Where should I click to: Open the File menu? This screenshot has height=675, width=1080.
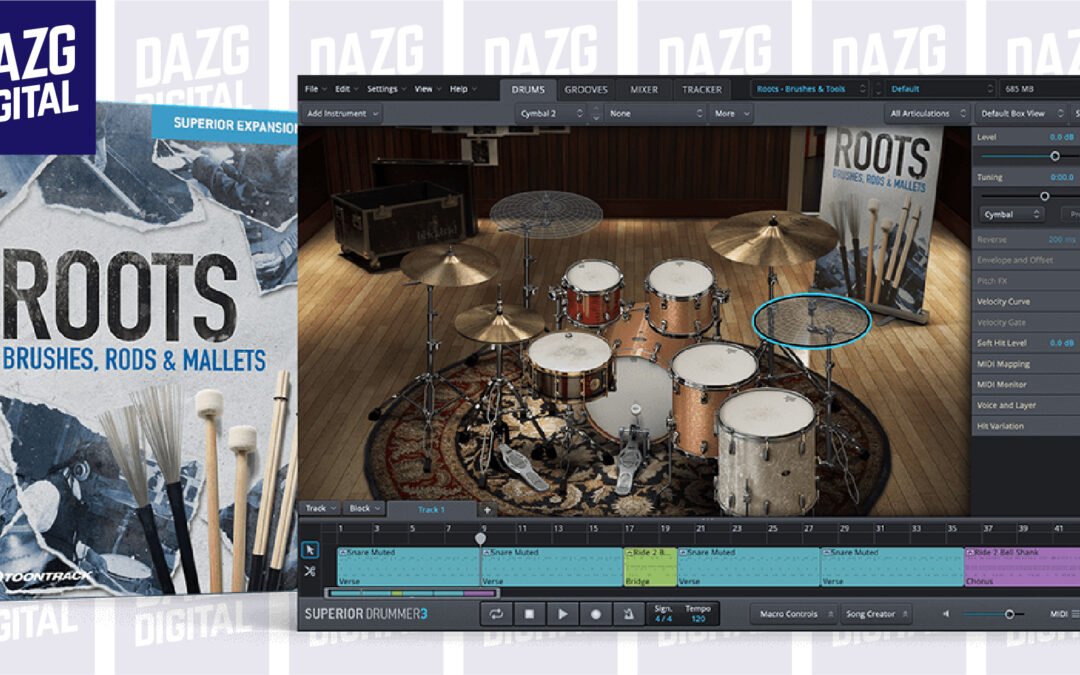coord(314,89)
